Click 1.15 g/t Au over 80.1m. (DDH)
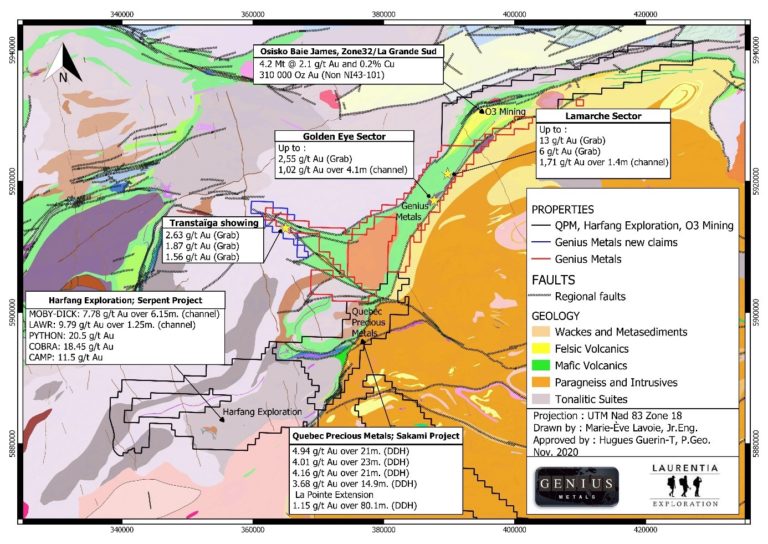Screen dimensions: 768x544 click(355, 505)
